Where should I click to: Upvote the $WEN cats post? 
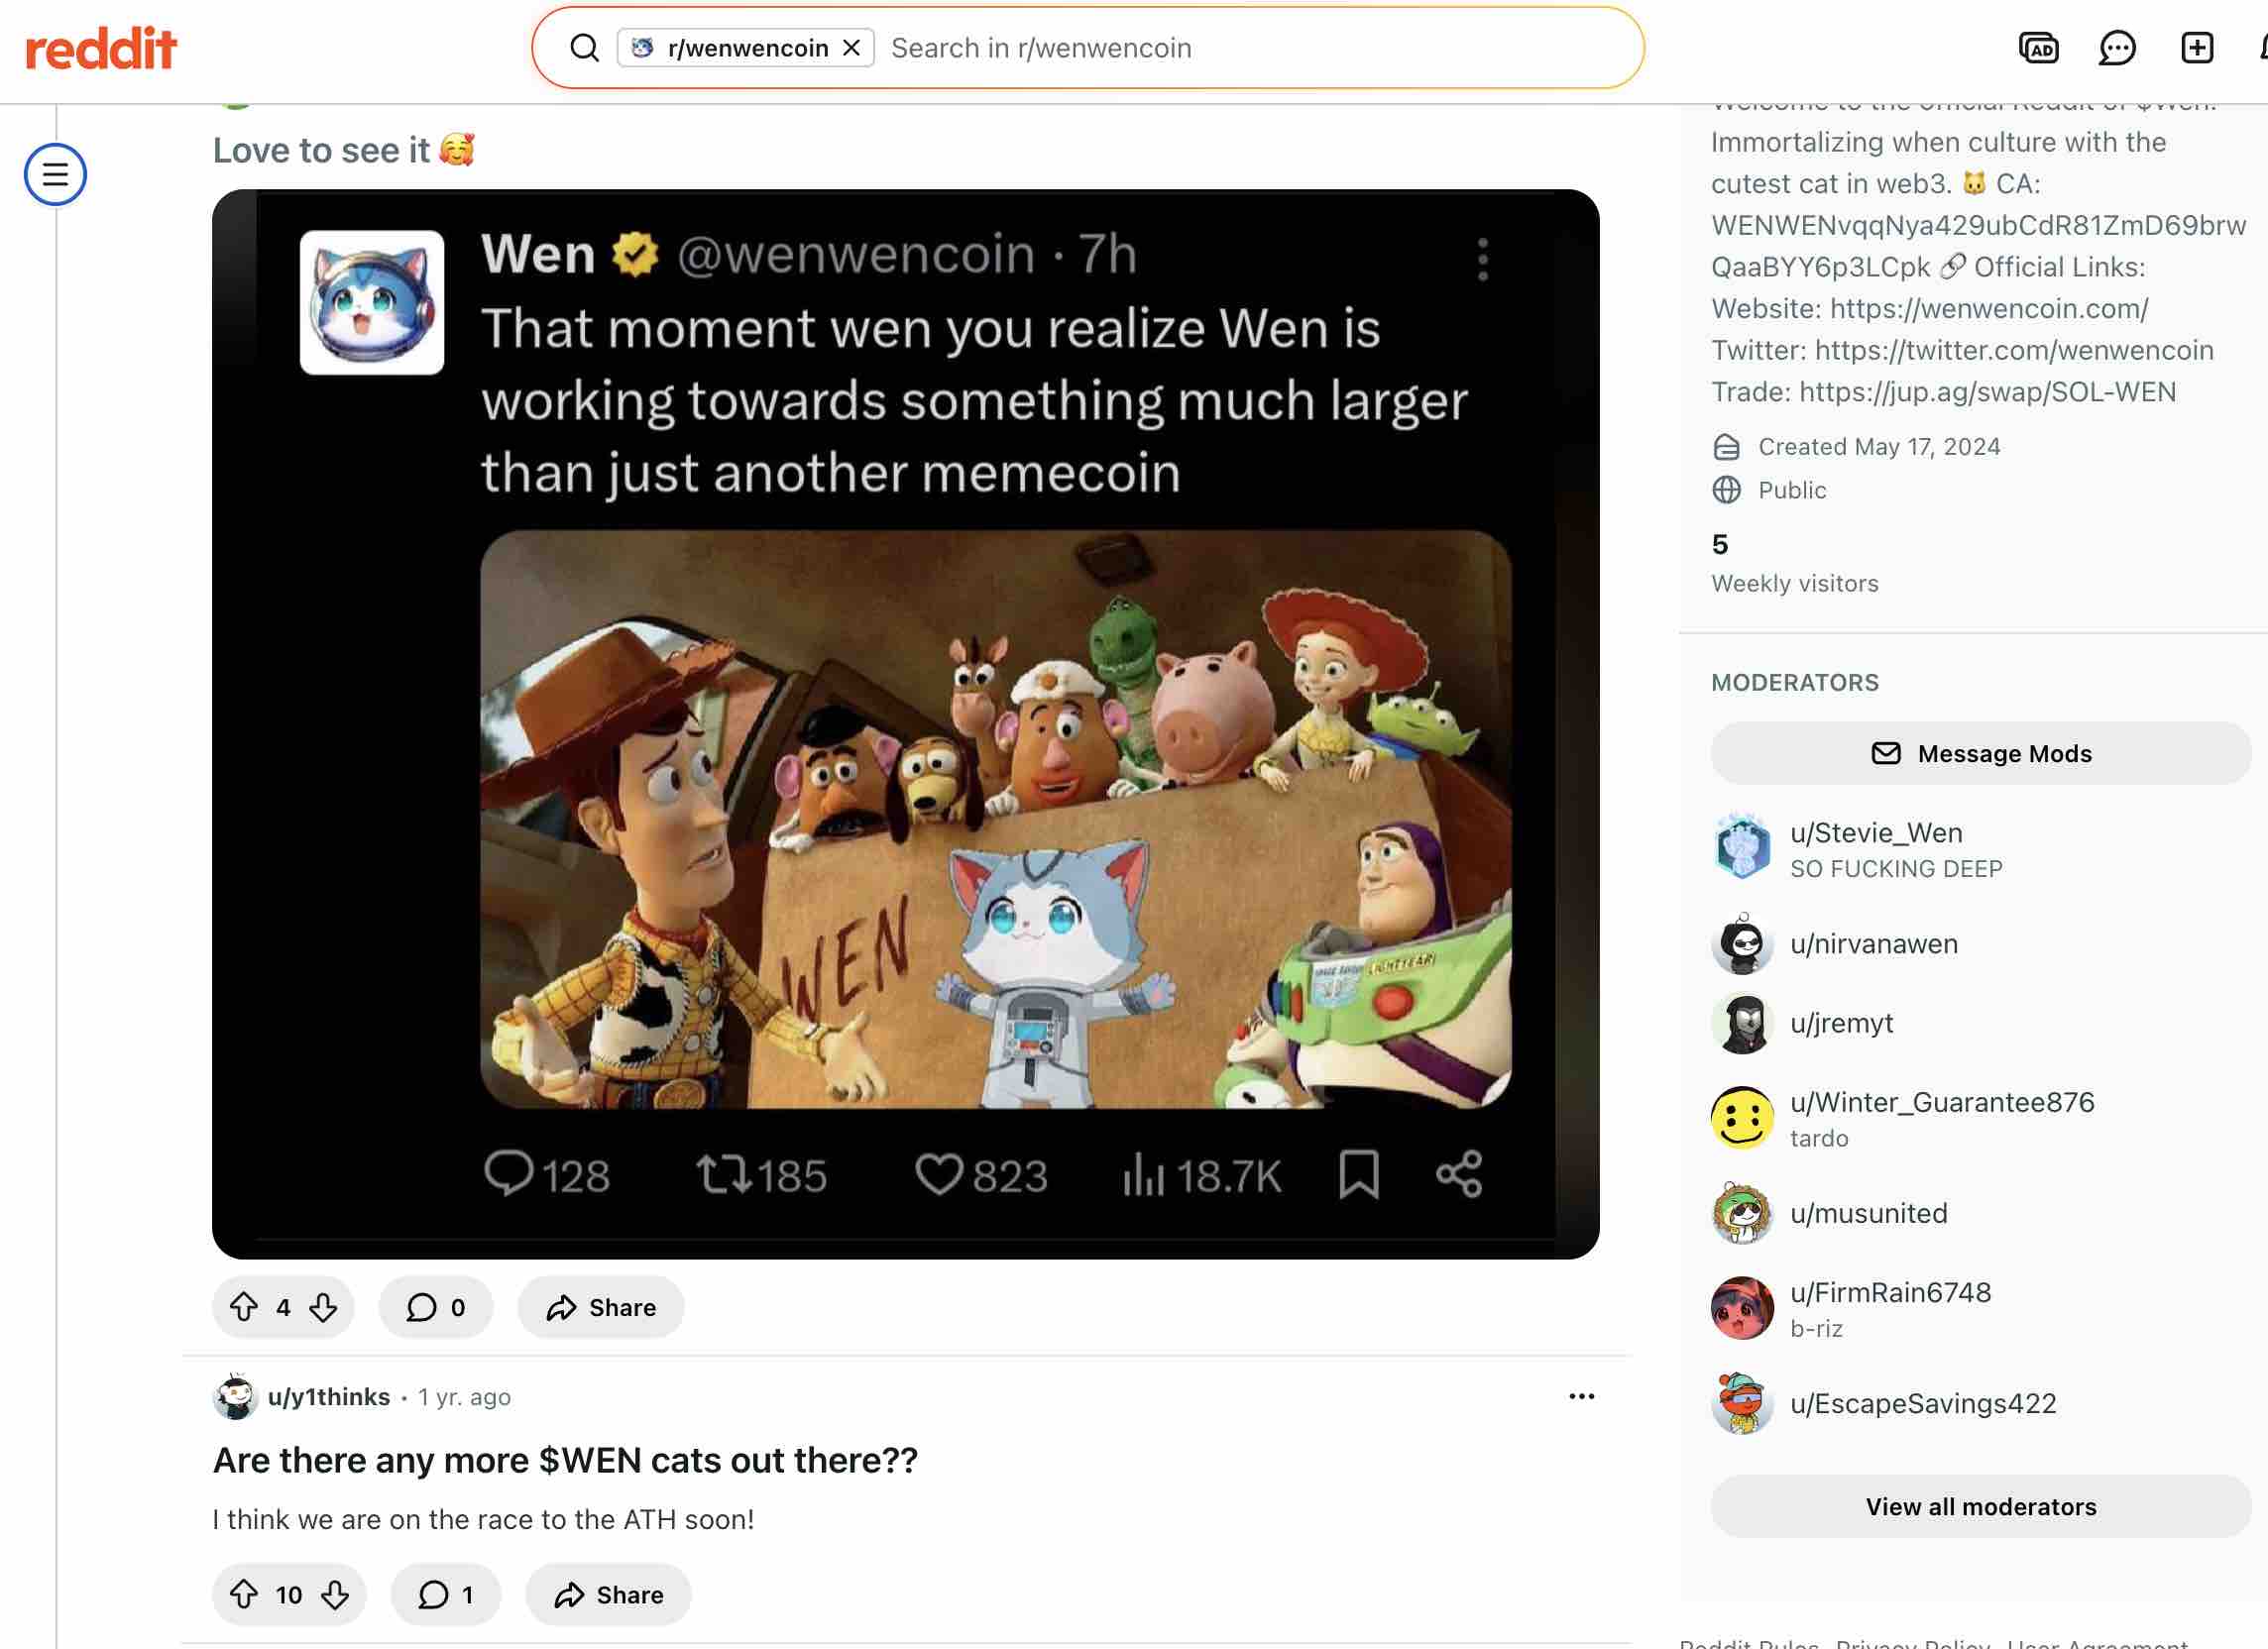pos(244,1594)
